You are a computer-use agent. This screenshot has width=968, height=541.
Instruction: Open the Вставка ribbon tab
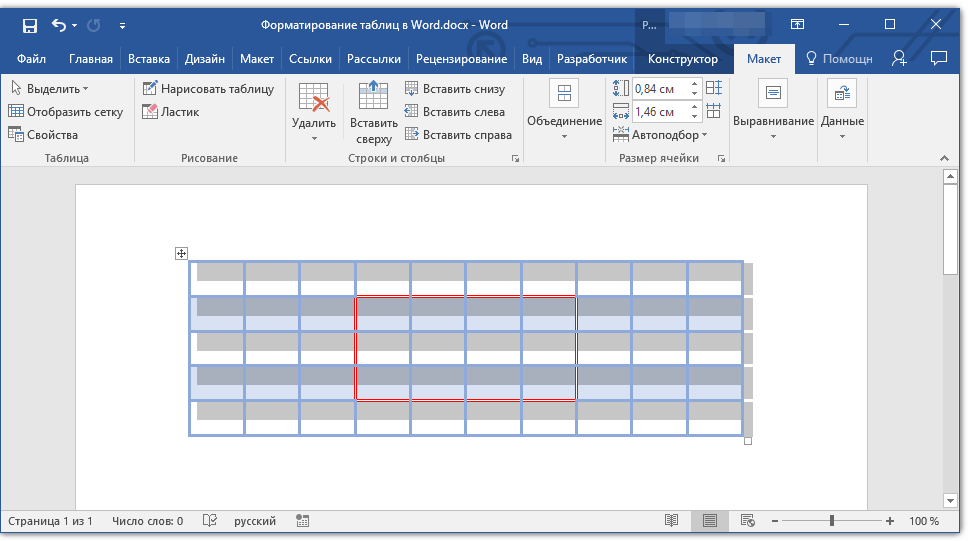tap(148, 59)
